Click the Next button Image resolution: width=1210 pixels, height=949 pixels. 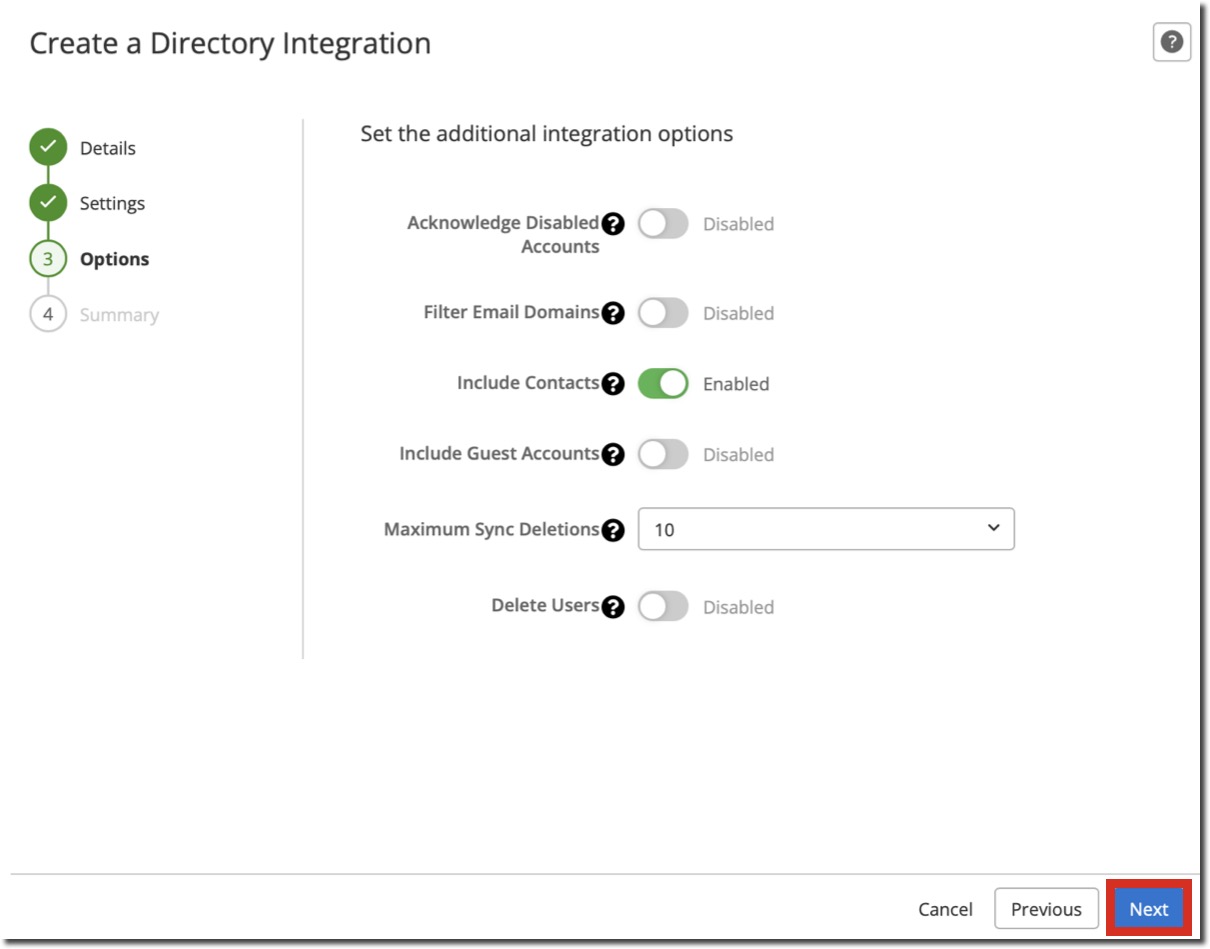click(1148, 908)
